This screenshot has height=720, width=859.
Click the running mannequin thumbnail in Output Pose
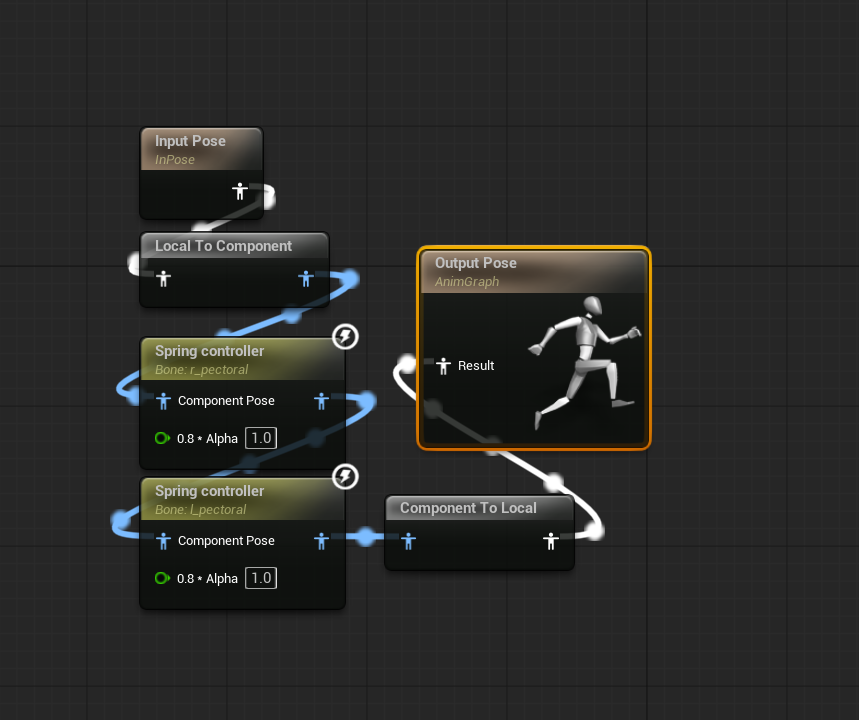coord(584,362)
